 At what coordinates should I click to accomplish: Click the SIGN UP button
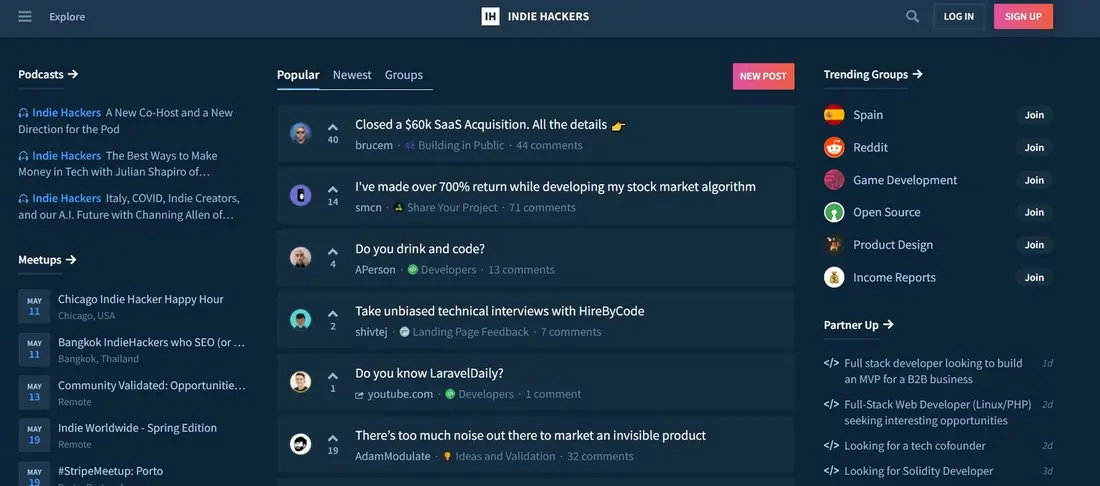[x=1024, y=16]
